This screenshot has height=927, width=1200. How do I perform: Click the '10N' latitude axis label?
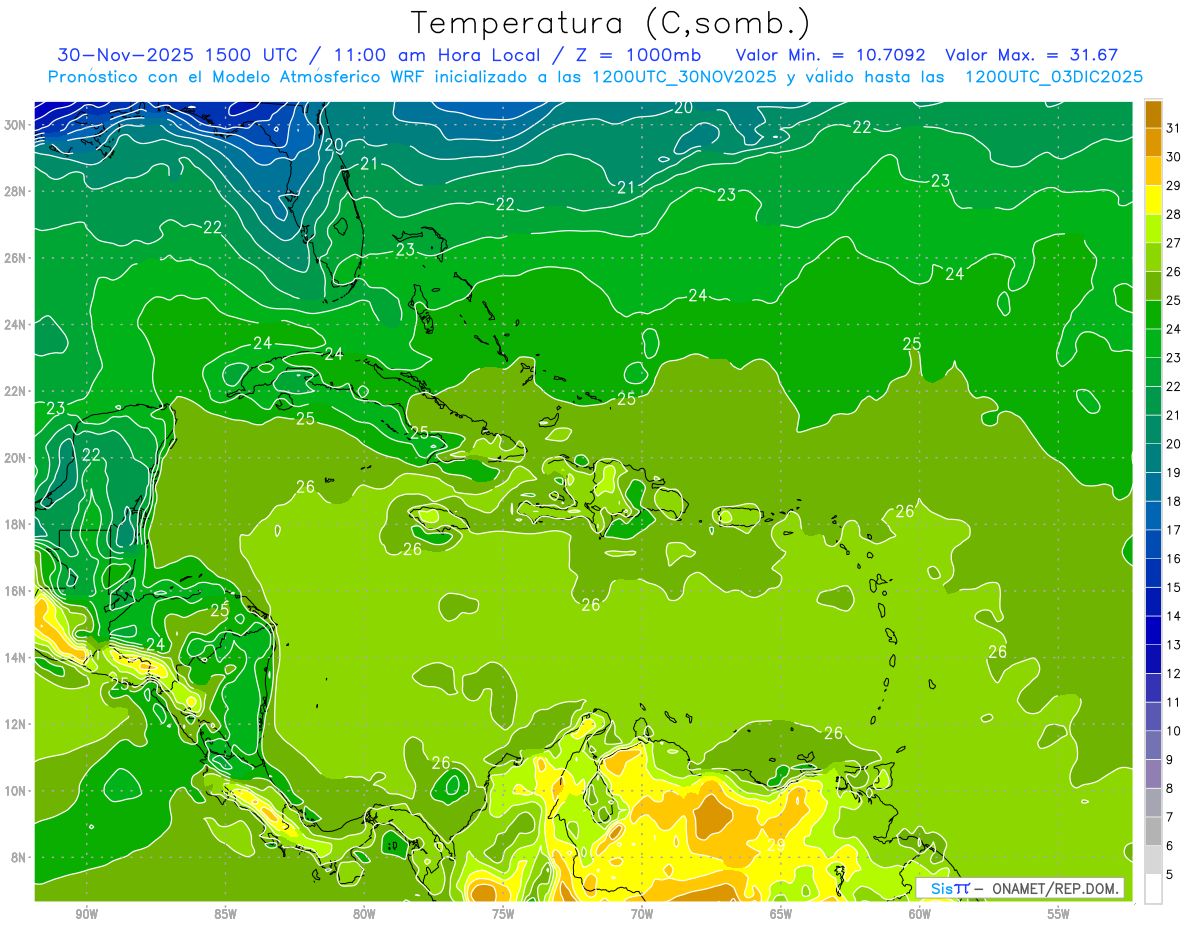tap(16, 790)
